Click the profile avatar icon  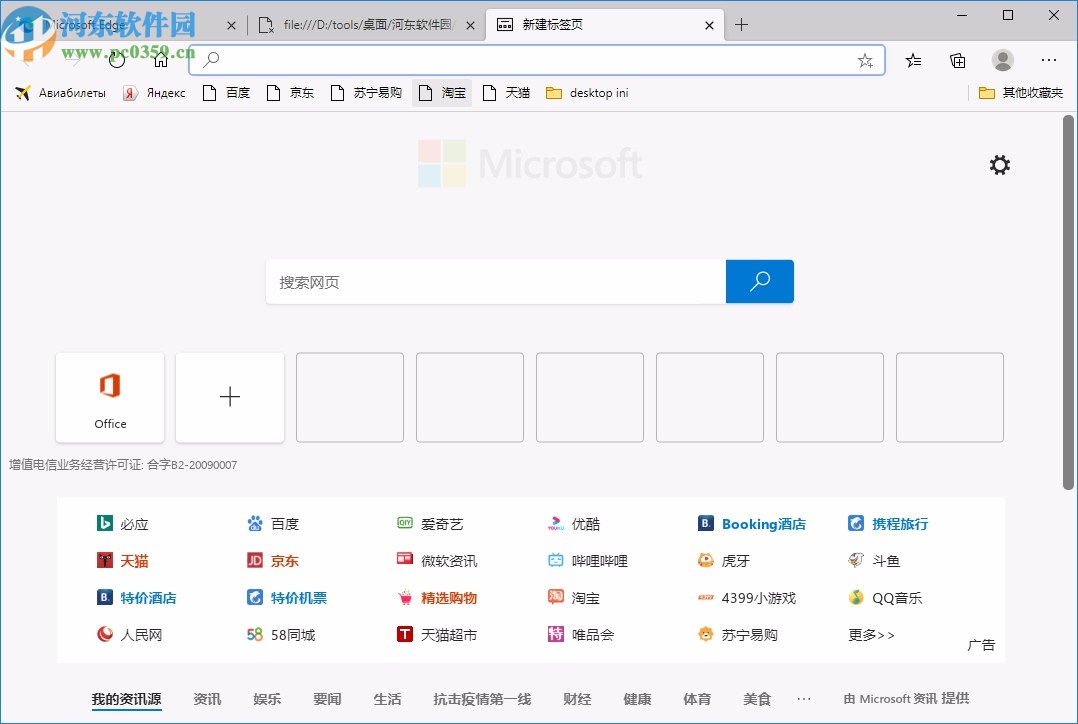tap(1002, 60)
